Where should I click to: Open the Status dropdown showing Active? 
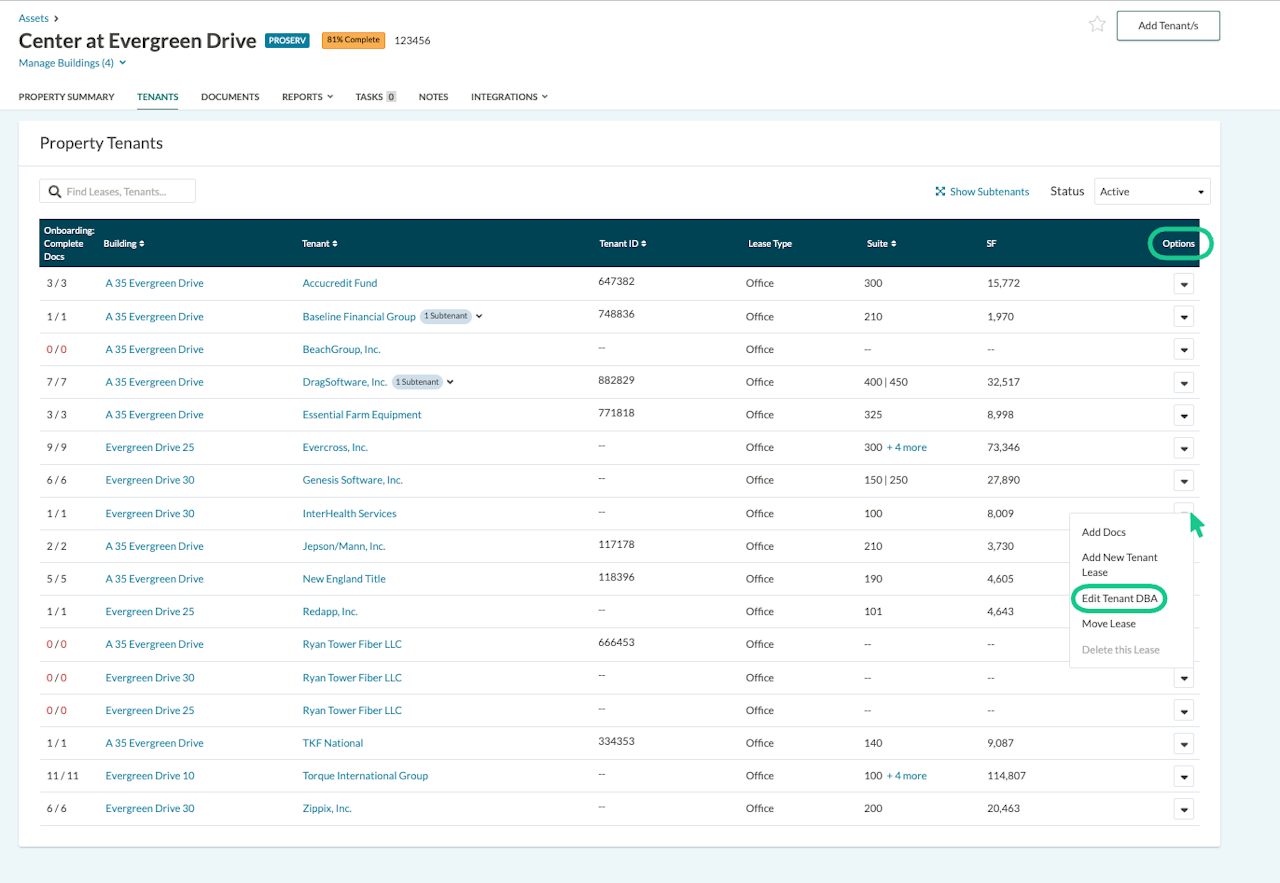[x=1152, y=192]
